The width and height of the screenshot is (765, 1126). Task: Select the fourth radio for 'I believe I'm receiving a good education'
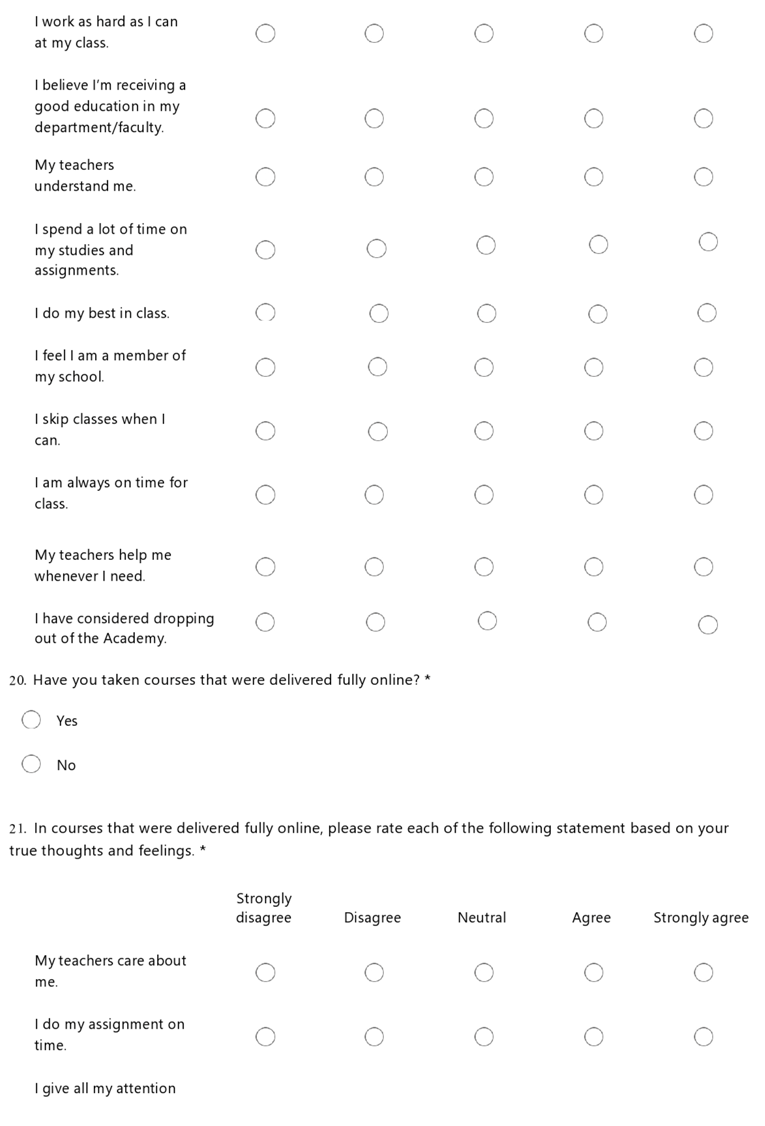point(594,118)
